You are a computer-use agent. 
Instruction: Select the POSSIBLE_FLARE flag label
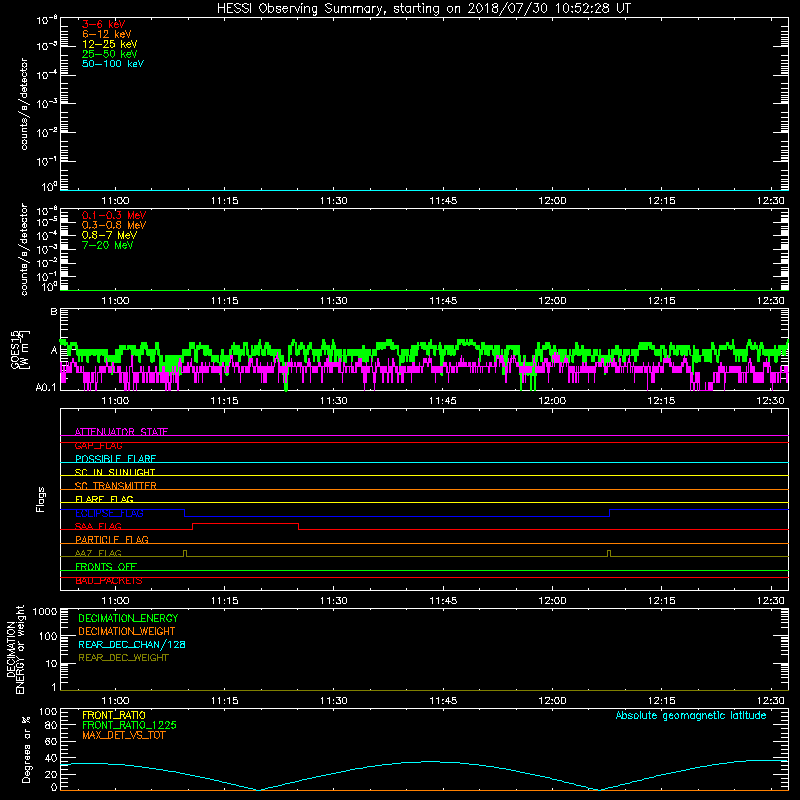pyautogui.click(x=115, y=459)
